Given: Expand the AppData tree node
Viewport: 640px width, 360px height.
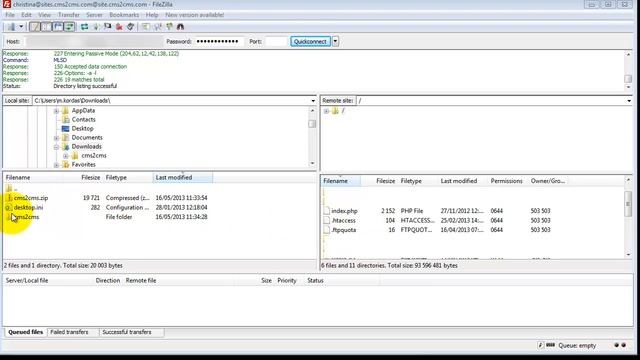Looking at the screenshot, I should (56, 111).
